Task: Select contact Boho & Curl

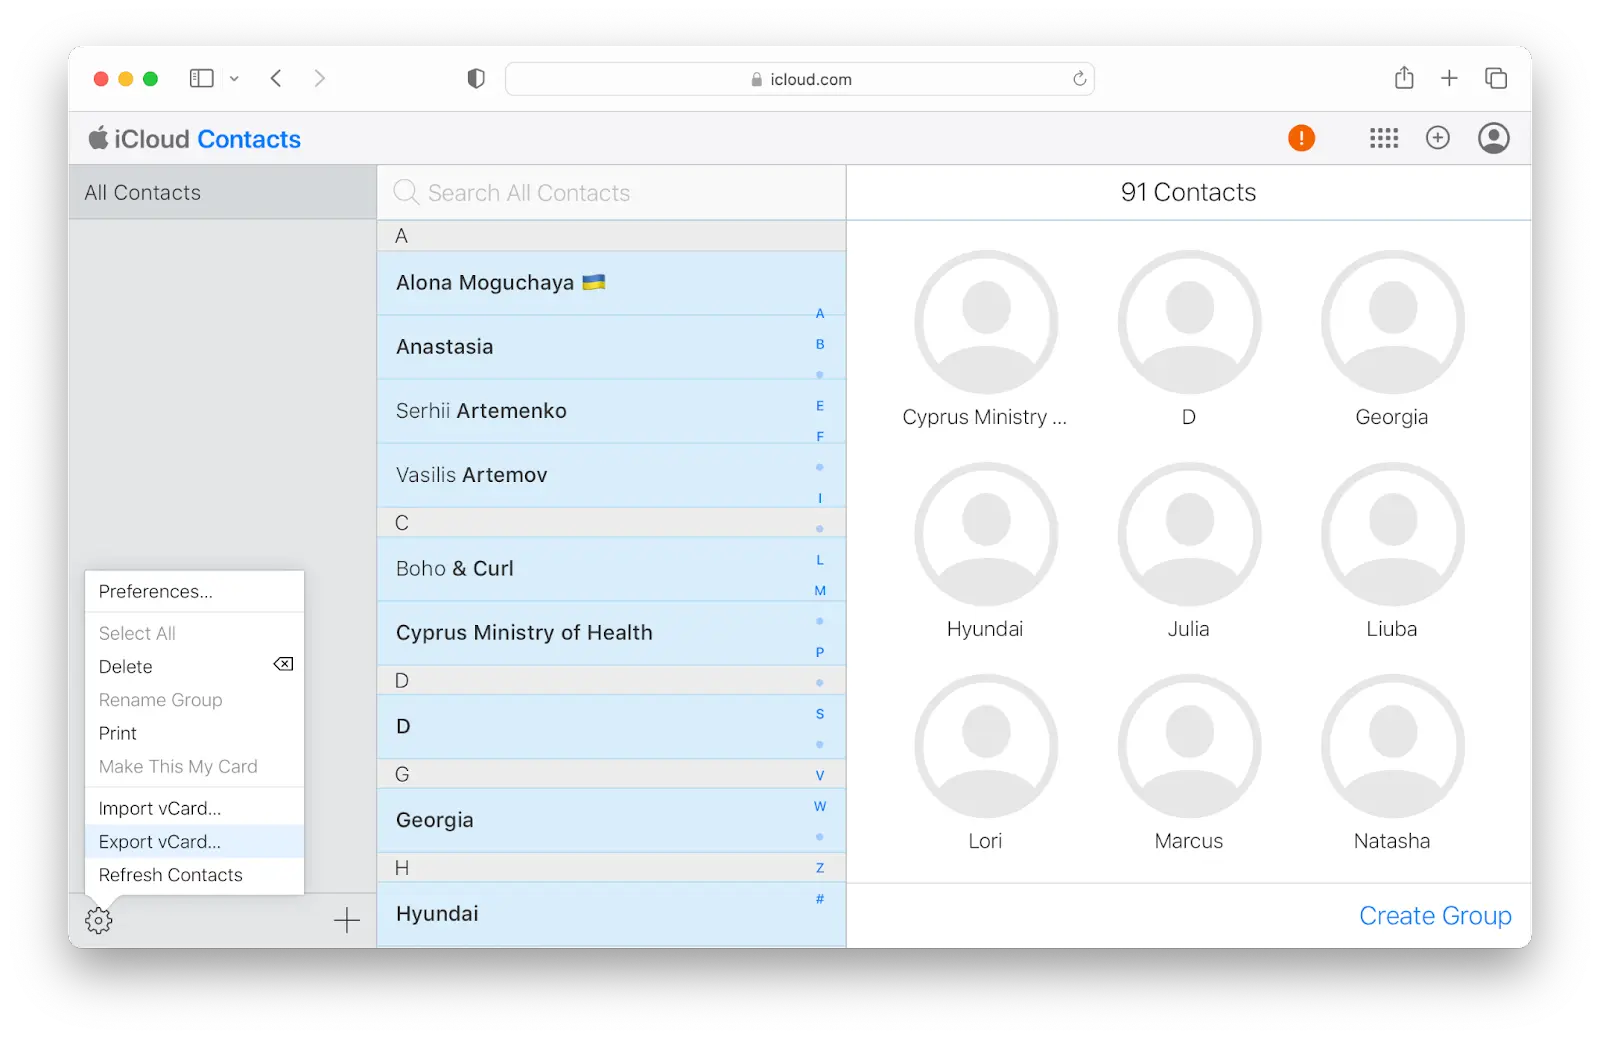Action: 611,569
